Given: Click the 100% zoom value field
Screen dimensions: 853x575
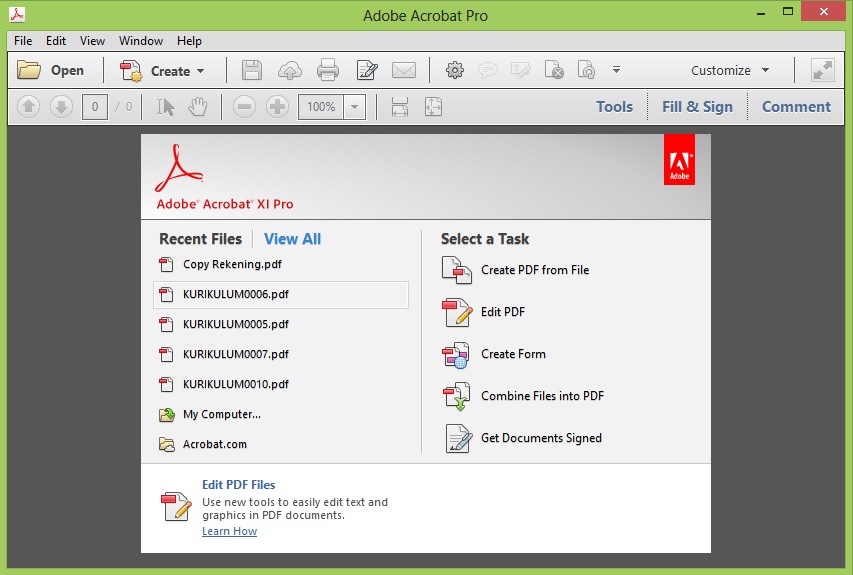Looking at the screenshot, I should click(321, 107).
